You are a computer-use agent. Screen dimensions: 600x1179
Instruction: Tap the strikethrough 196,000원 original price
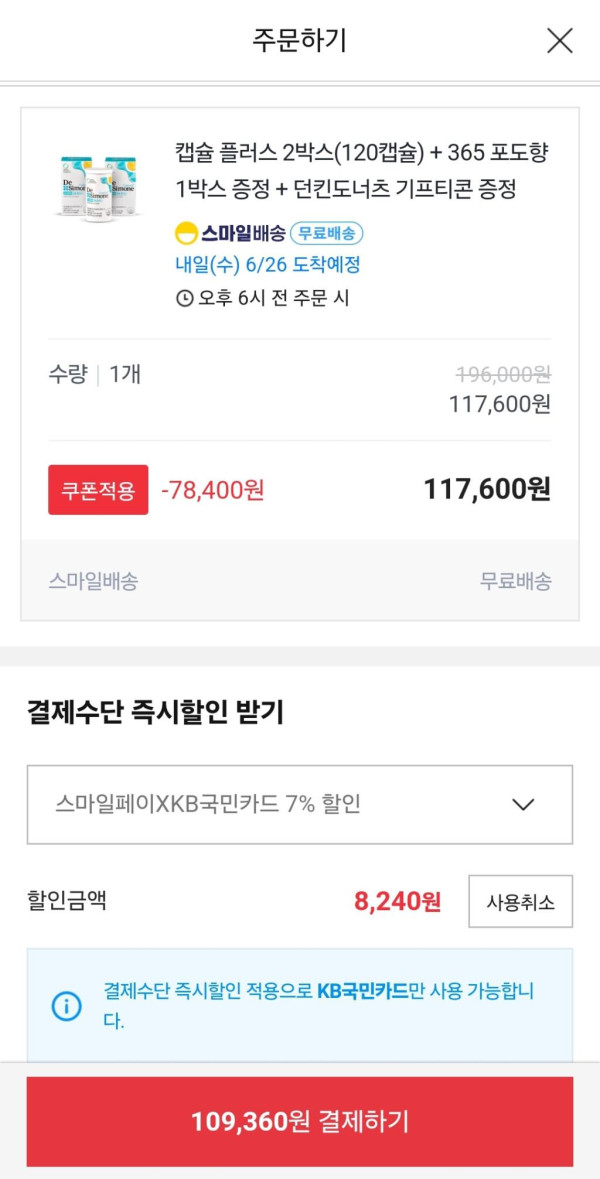pos(503,374)
